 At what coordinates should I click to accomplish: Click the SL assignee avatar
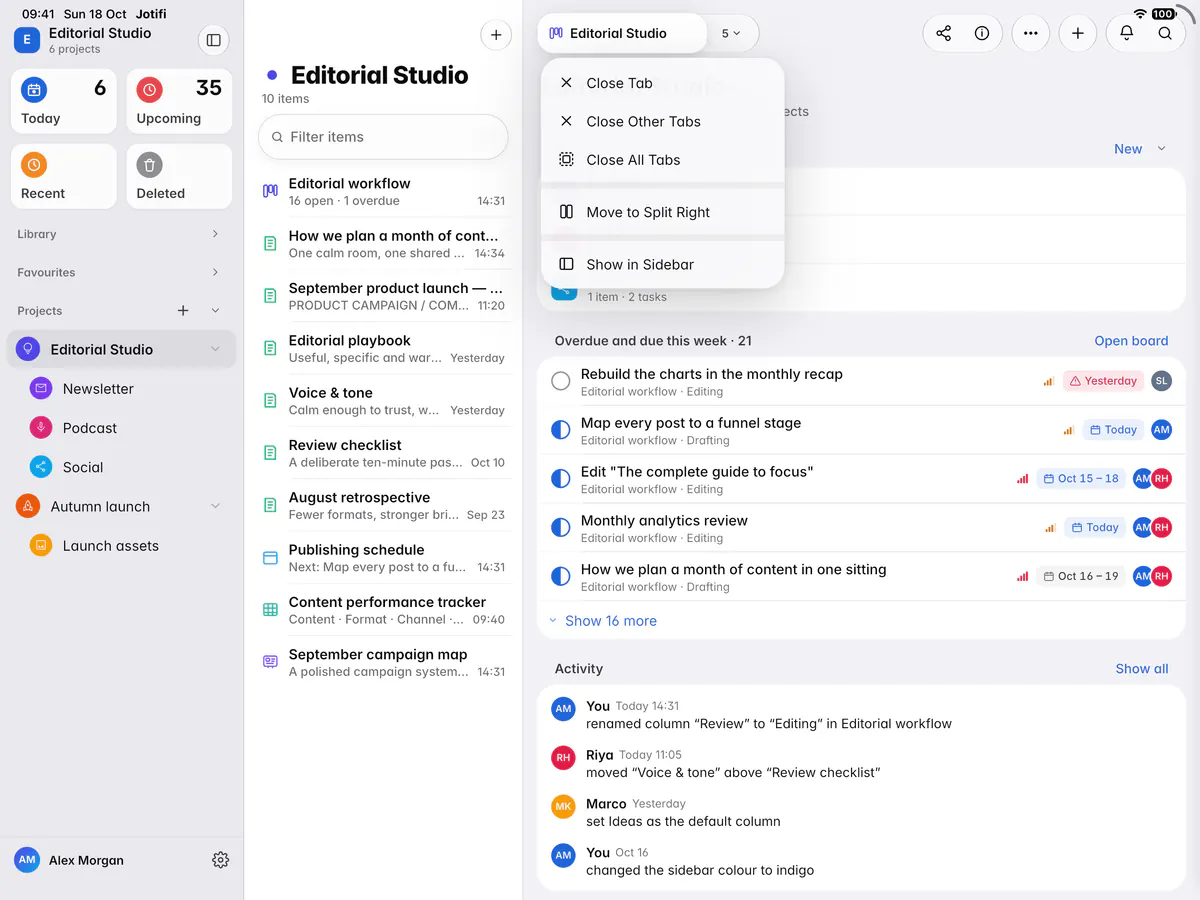(1161, 381)
